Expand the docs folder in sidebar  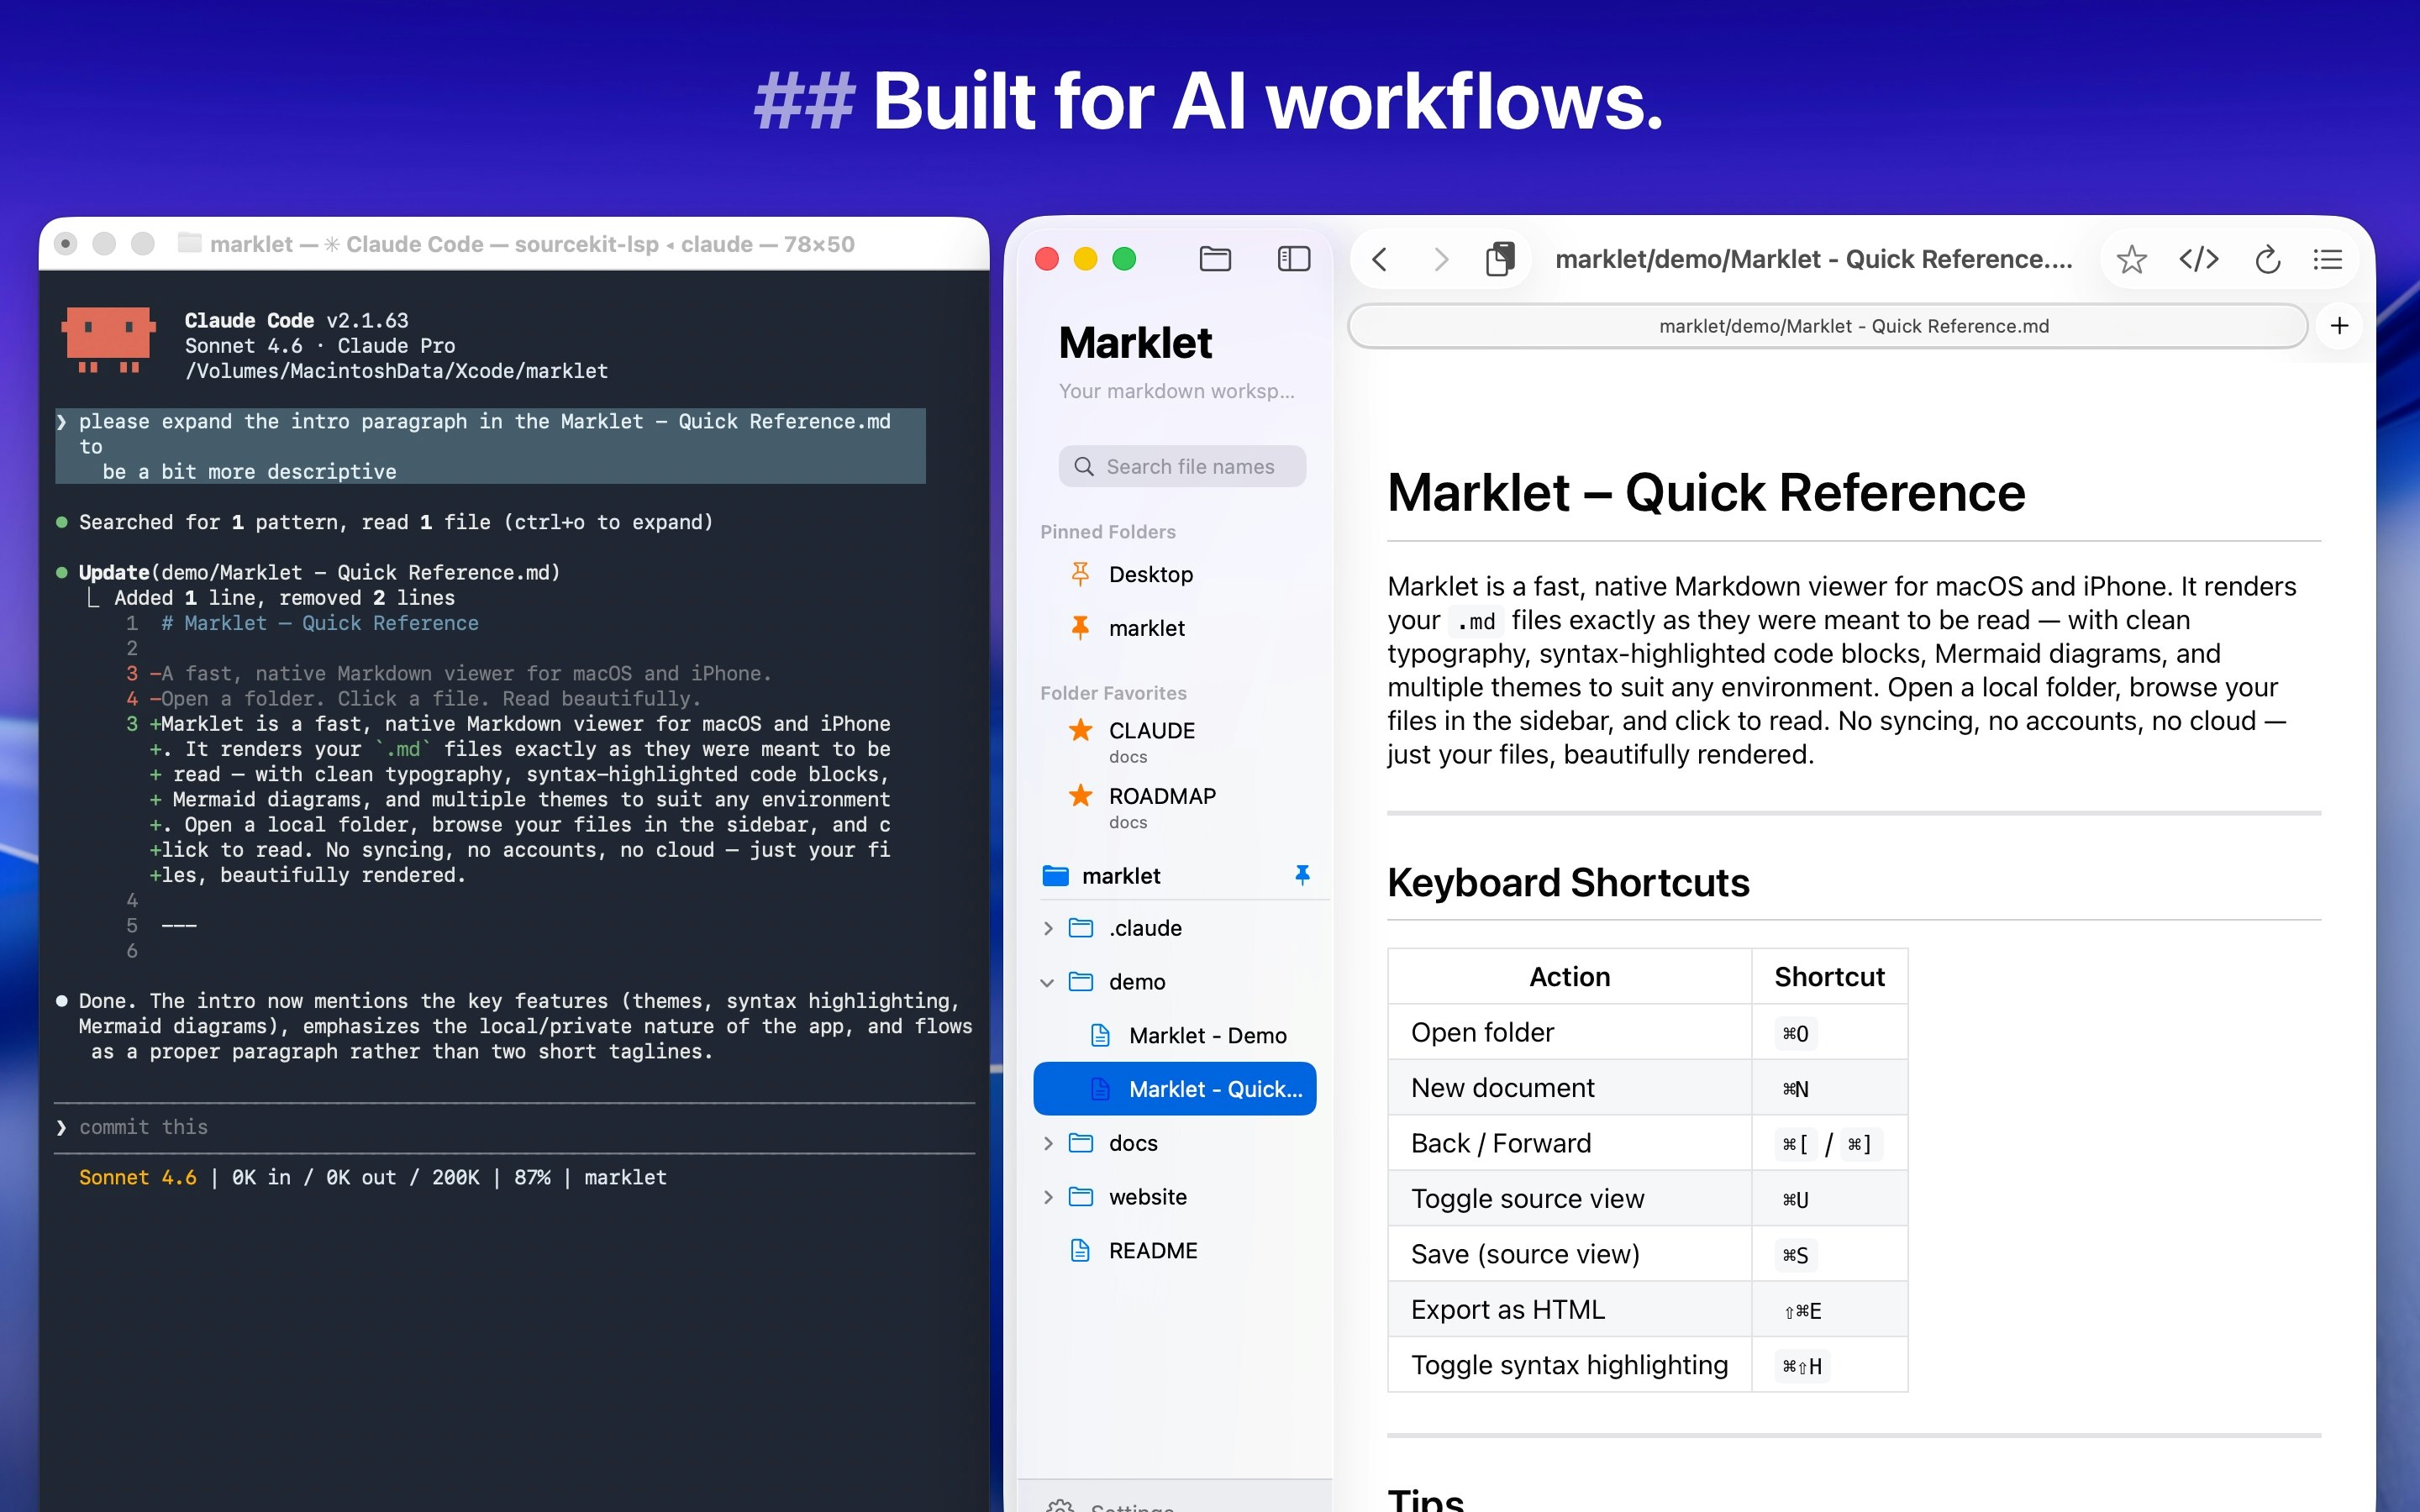pyautogui.click(x=1048, y=1143)
